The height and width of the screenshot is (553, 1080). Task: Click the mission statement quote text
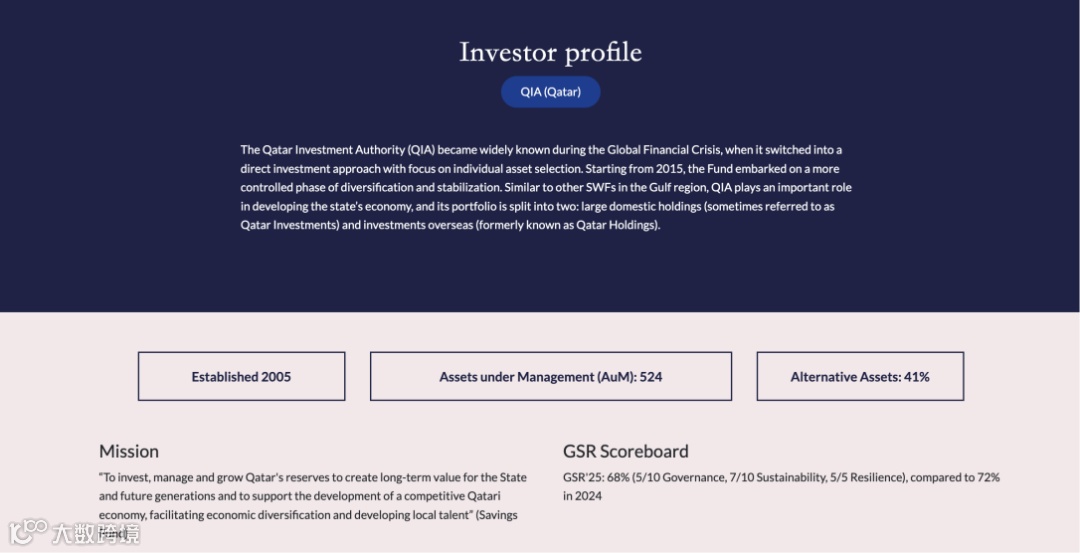pyautogui.click(x=313, y=505)
